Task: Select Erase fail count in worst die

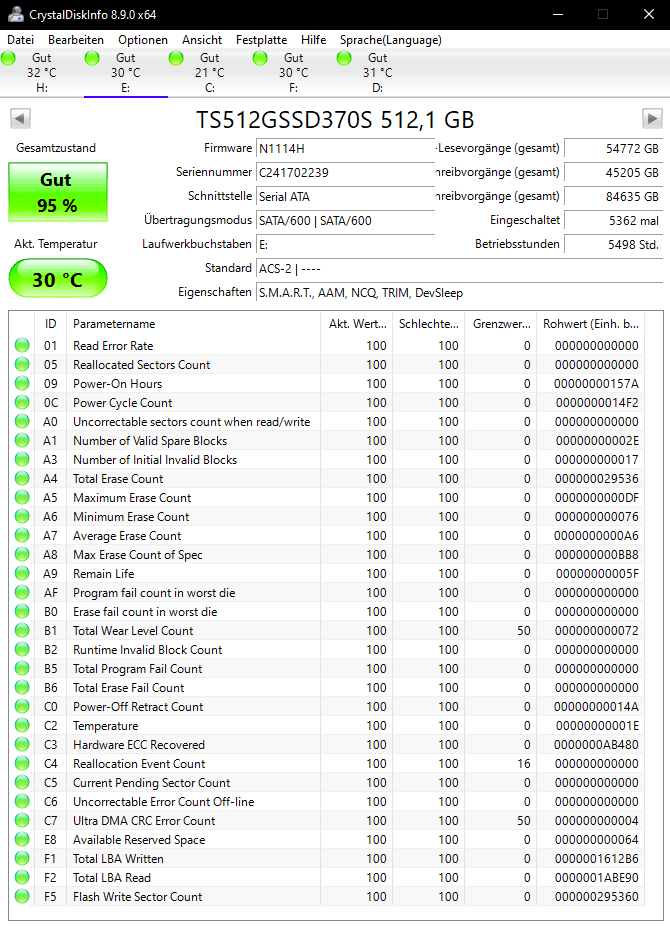Action: click(x=145, y=611)
